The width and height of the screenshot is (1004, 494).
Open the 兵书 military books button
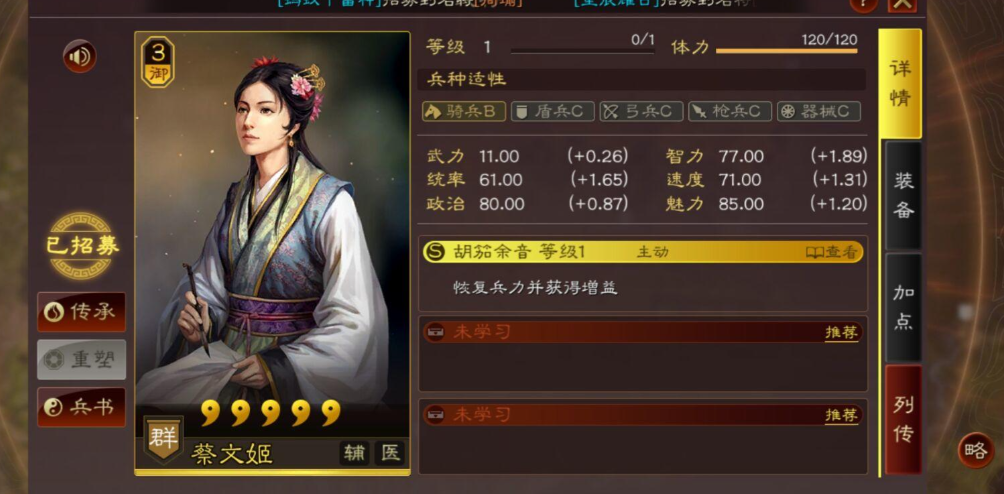pos(81,407)
